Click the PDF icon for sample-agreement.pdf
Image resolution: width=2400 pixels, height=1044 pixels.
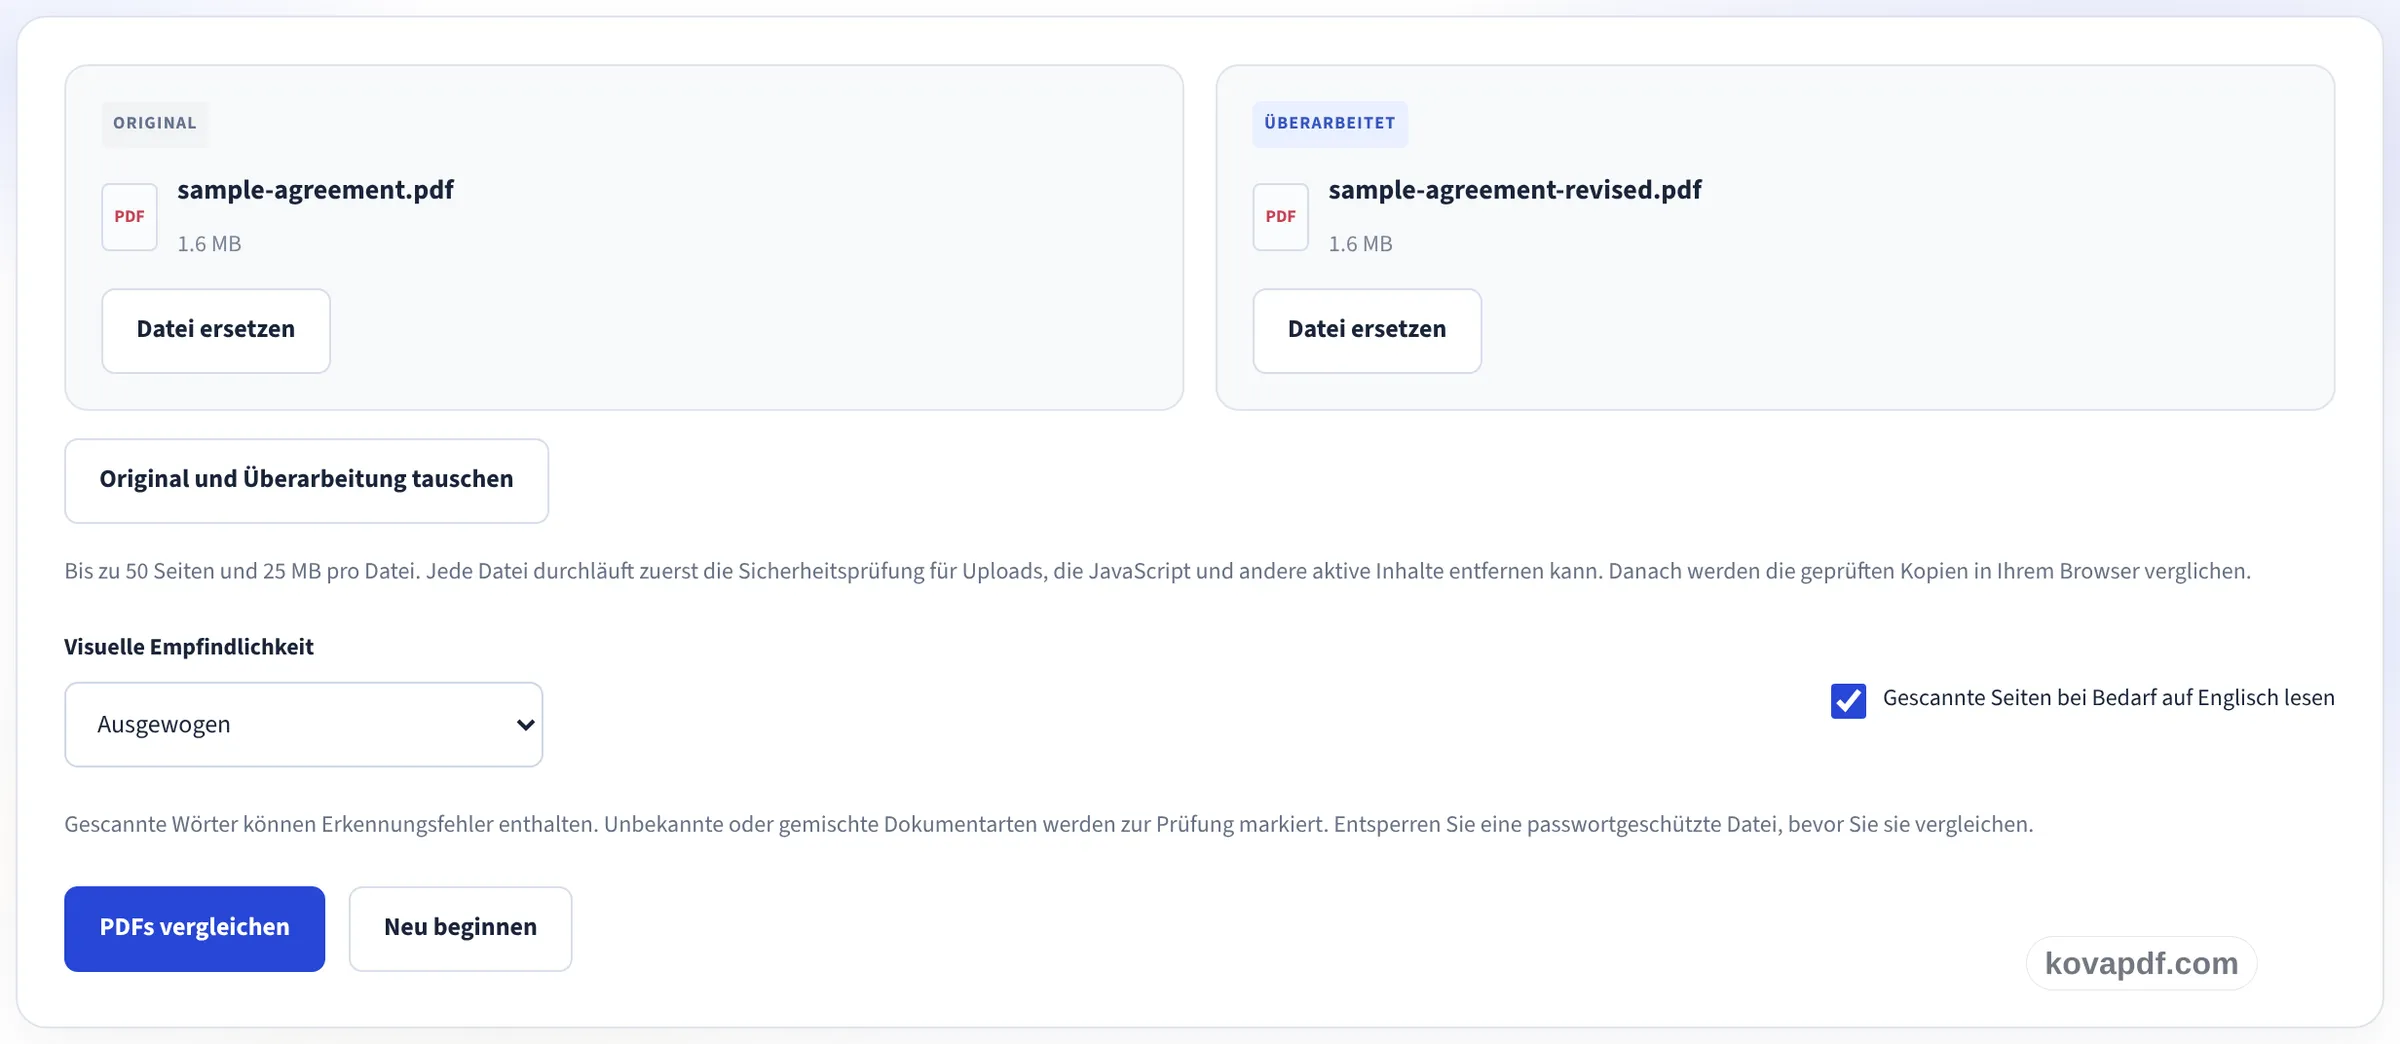[x=129, y=217]
